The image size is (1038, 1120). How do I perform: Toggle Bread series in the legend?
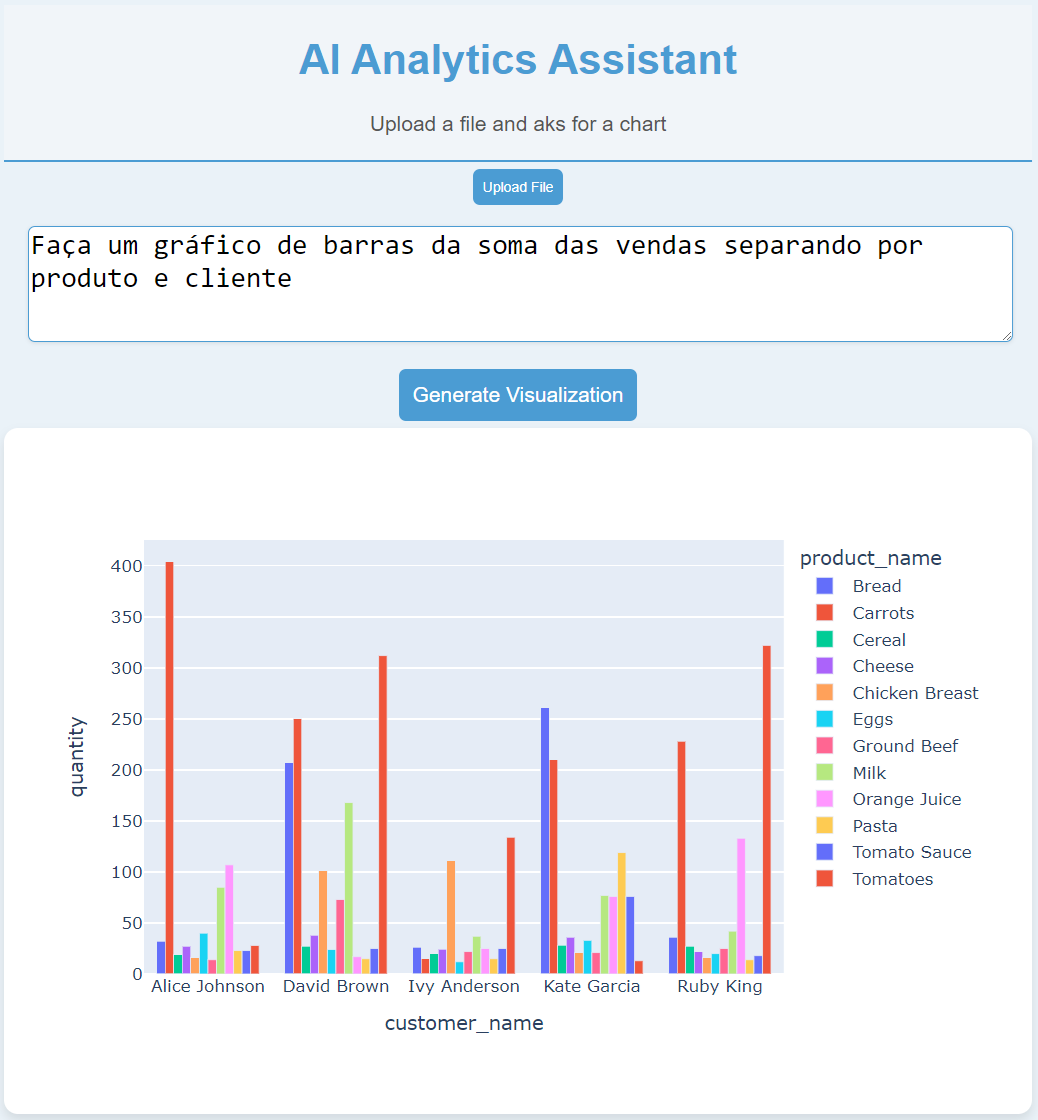(876, 586)
